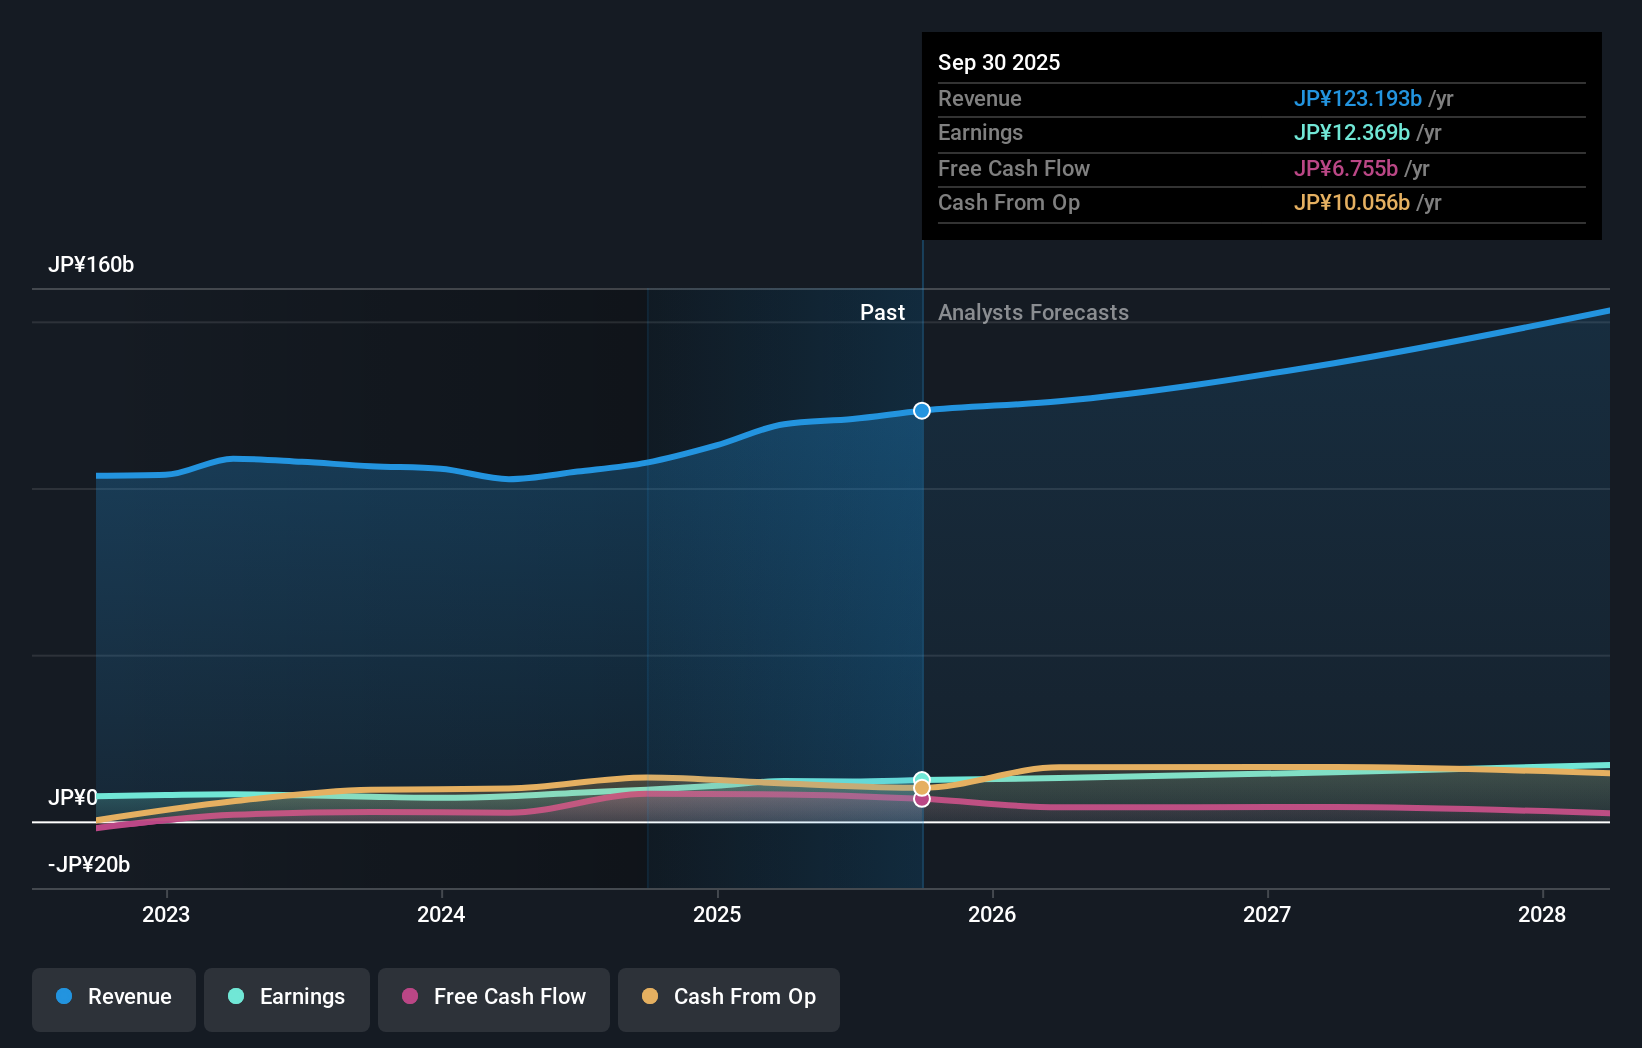Click the past/forecast divider line
Screen dimensions: 1642x1048
tap(921, 600)
